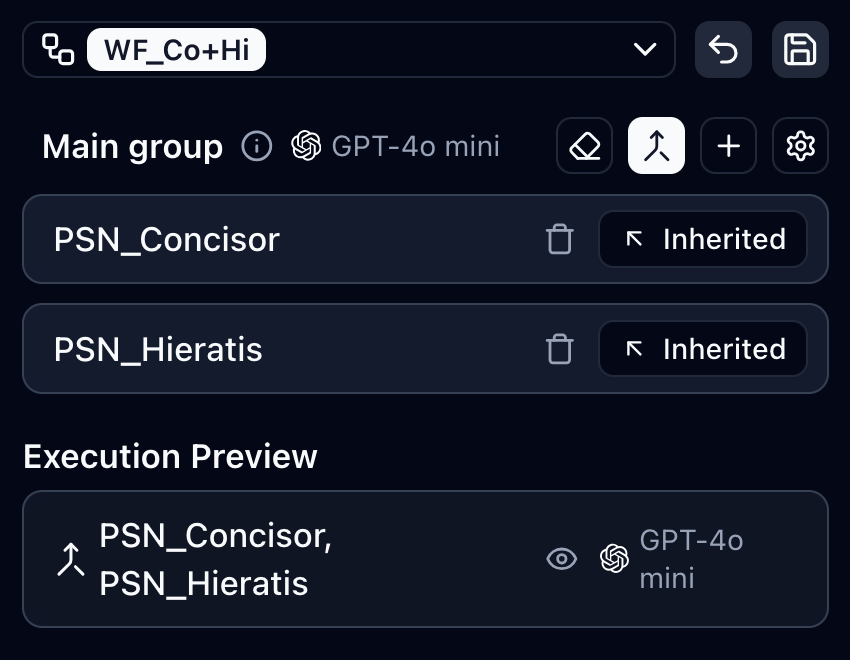Delete PSN_Concisor with its trash icon

click(560, 239)
